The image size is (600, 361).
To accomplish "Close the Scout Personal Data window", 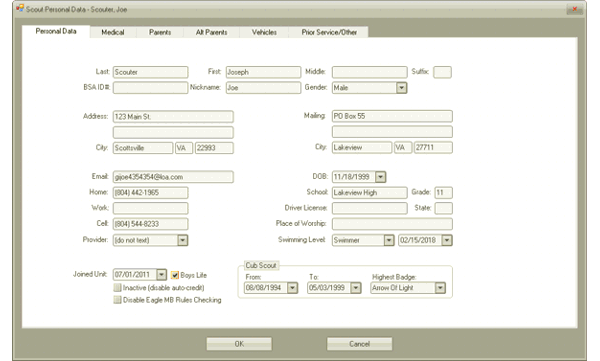I will [574, 9].
